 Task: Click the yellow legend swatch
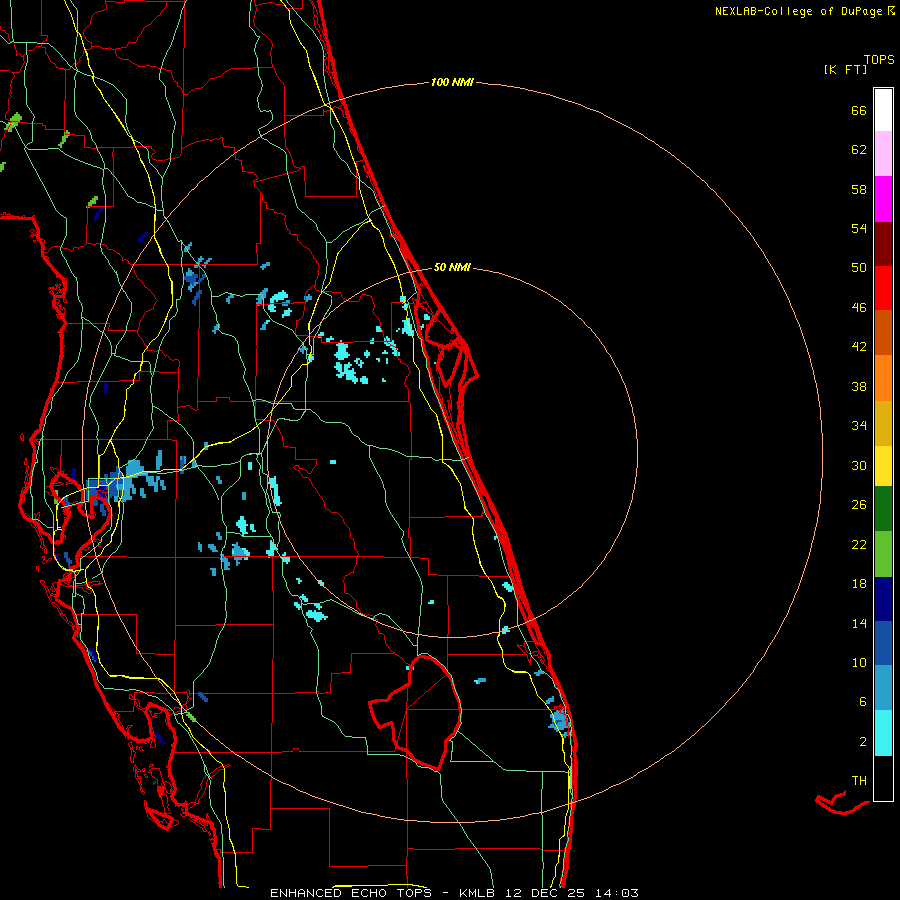(883, 466)
